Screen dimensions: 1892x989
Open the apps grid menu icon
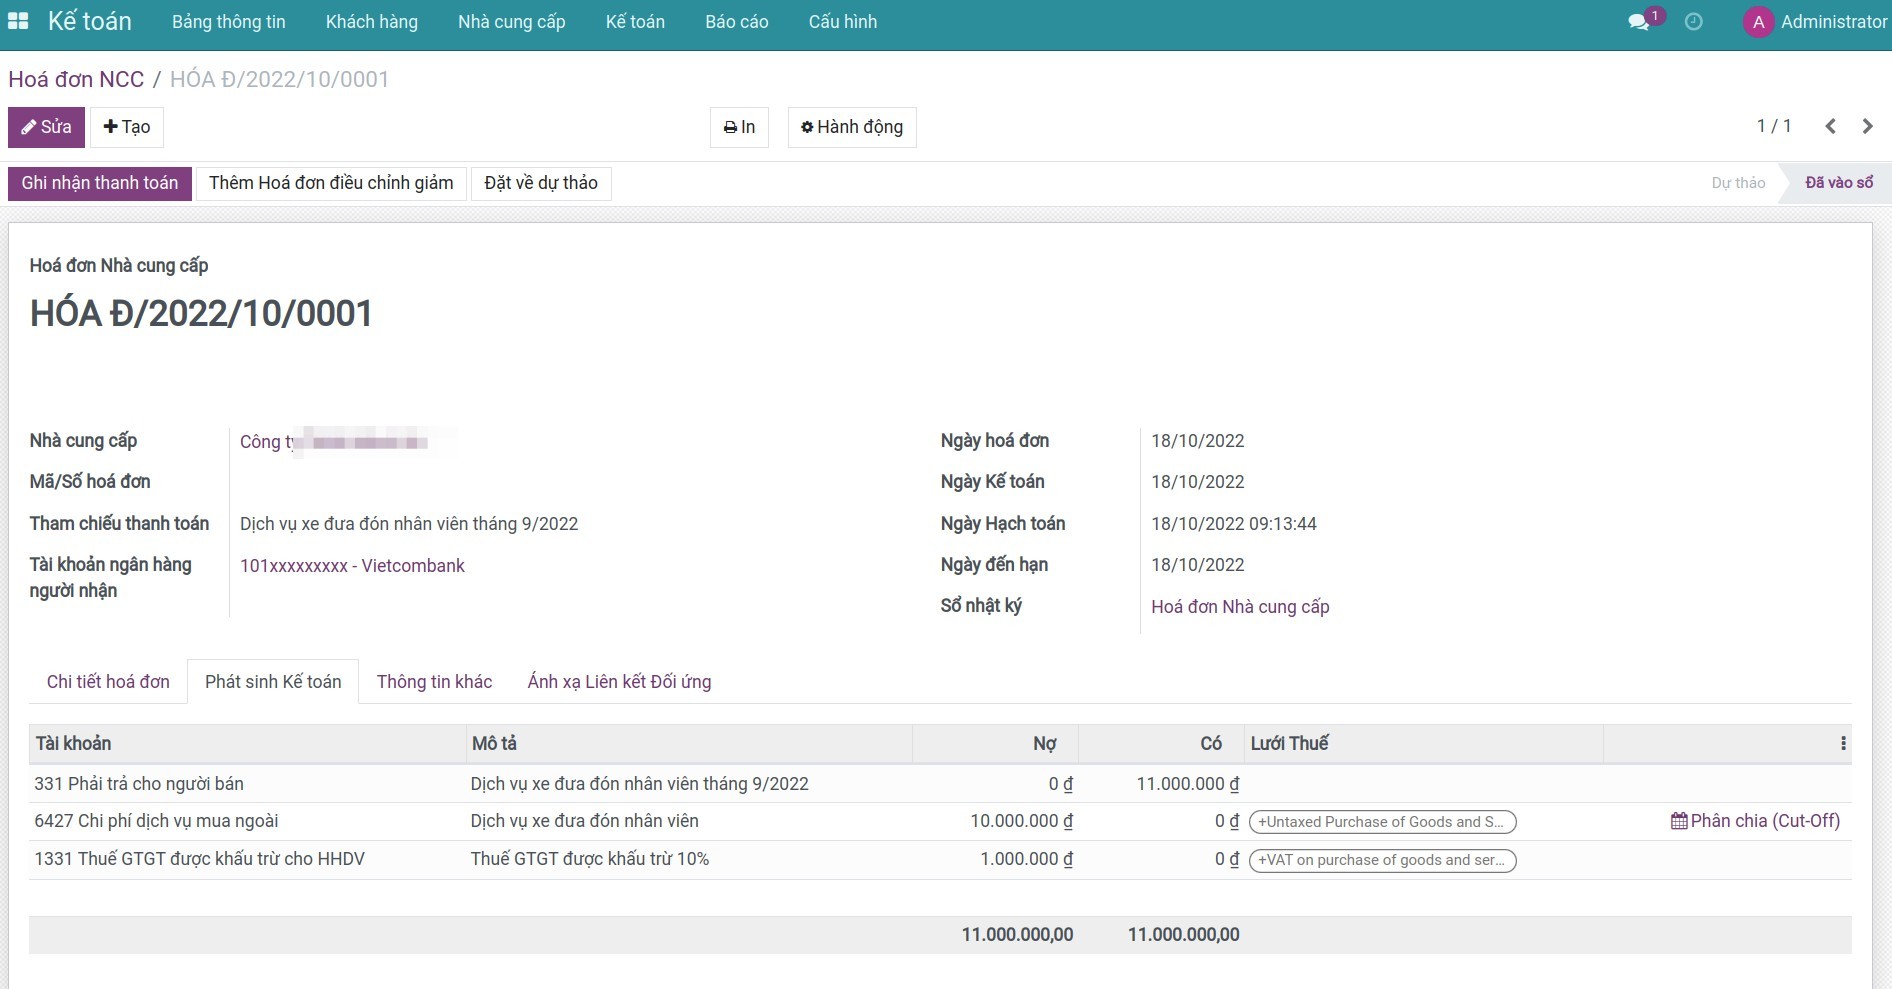[18, 21]
